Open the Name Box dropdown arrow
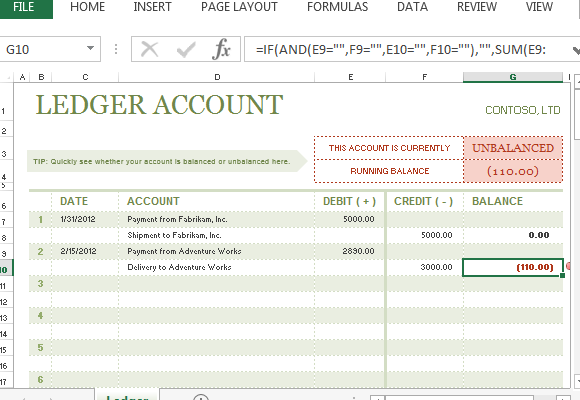 tap(90, 48)
